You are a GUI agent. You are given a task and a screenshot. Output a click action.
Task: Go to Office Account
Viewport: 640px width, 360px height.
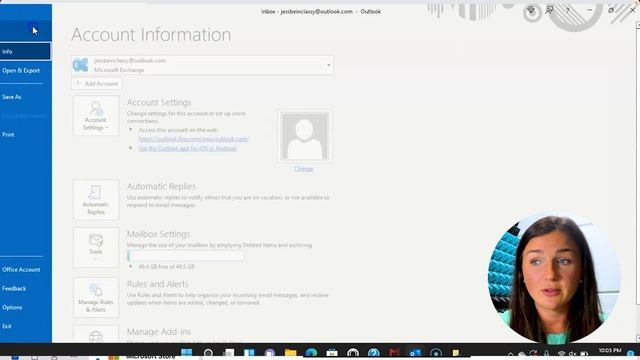tap(21, 270)
